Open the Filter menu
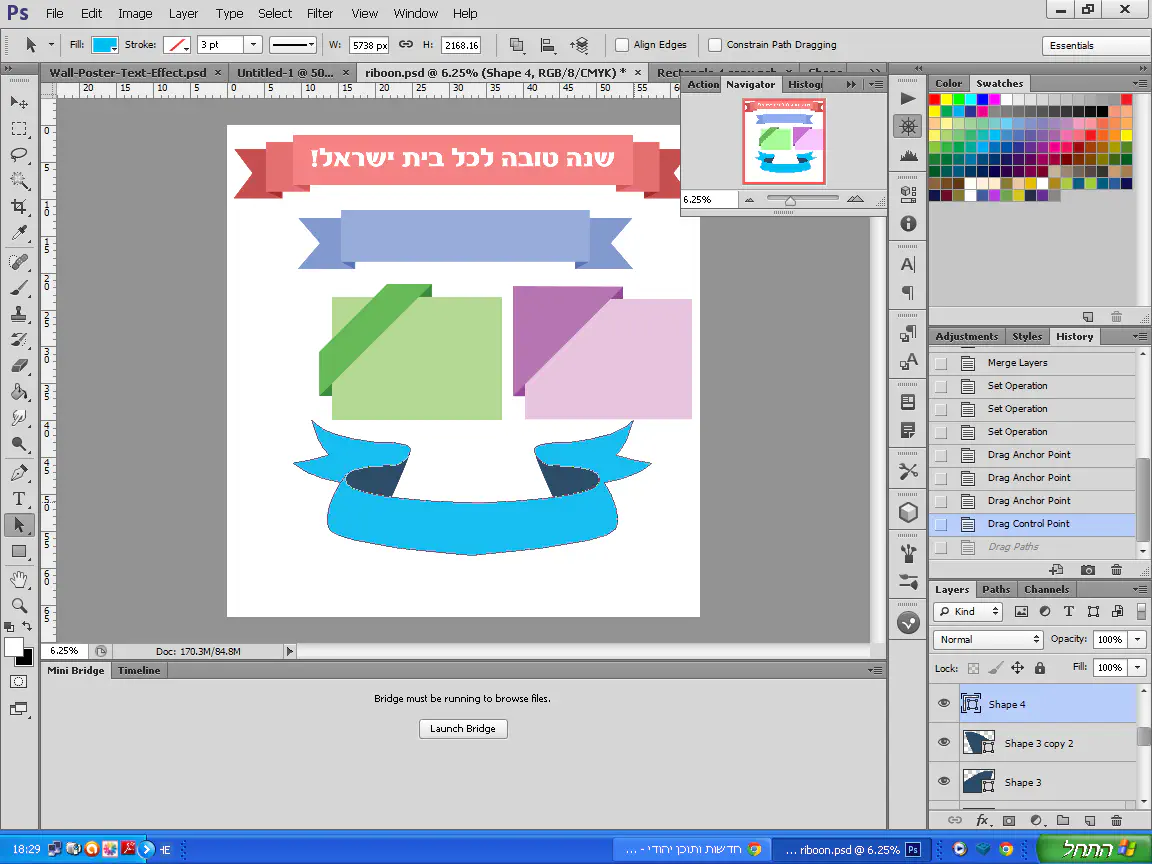Image resolution: width=1152 pixels, height=864 pixels. [x=320, y=14]
